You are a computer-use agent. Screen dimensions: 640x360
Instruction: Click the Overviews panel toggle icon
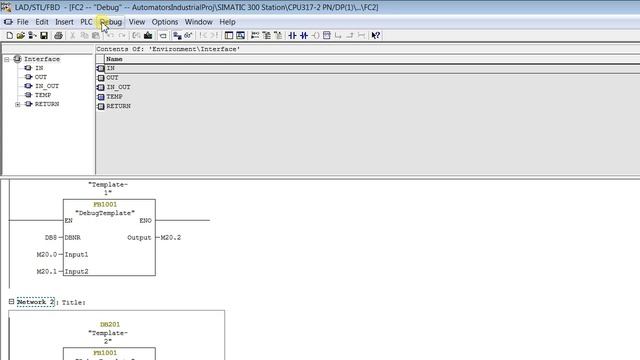[x=229, y=36]
